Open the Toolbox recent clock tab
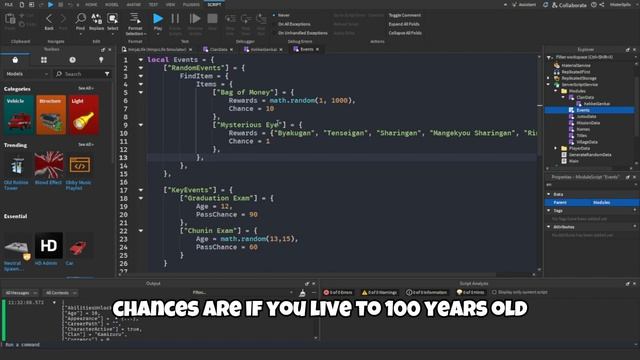 click(x=72, y=60)
